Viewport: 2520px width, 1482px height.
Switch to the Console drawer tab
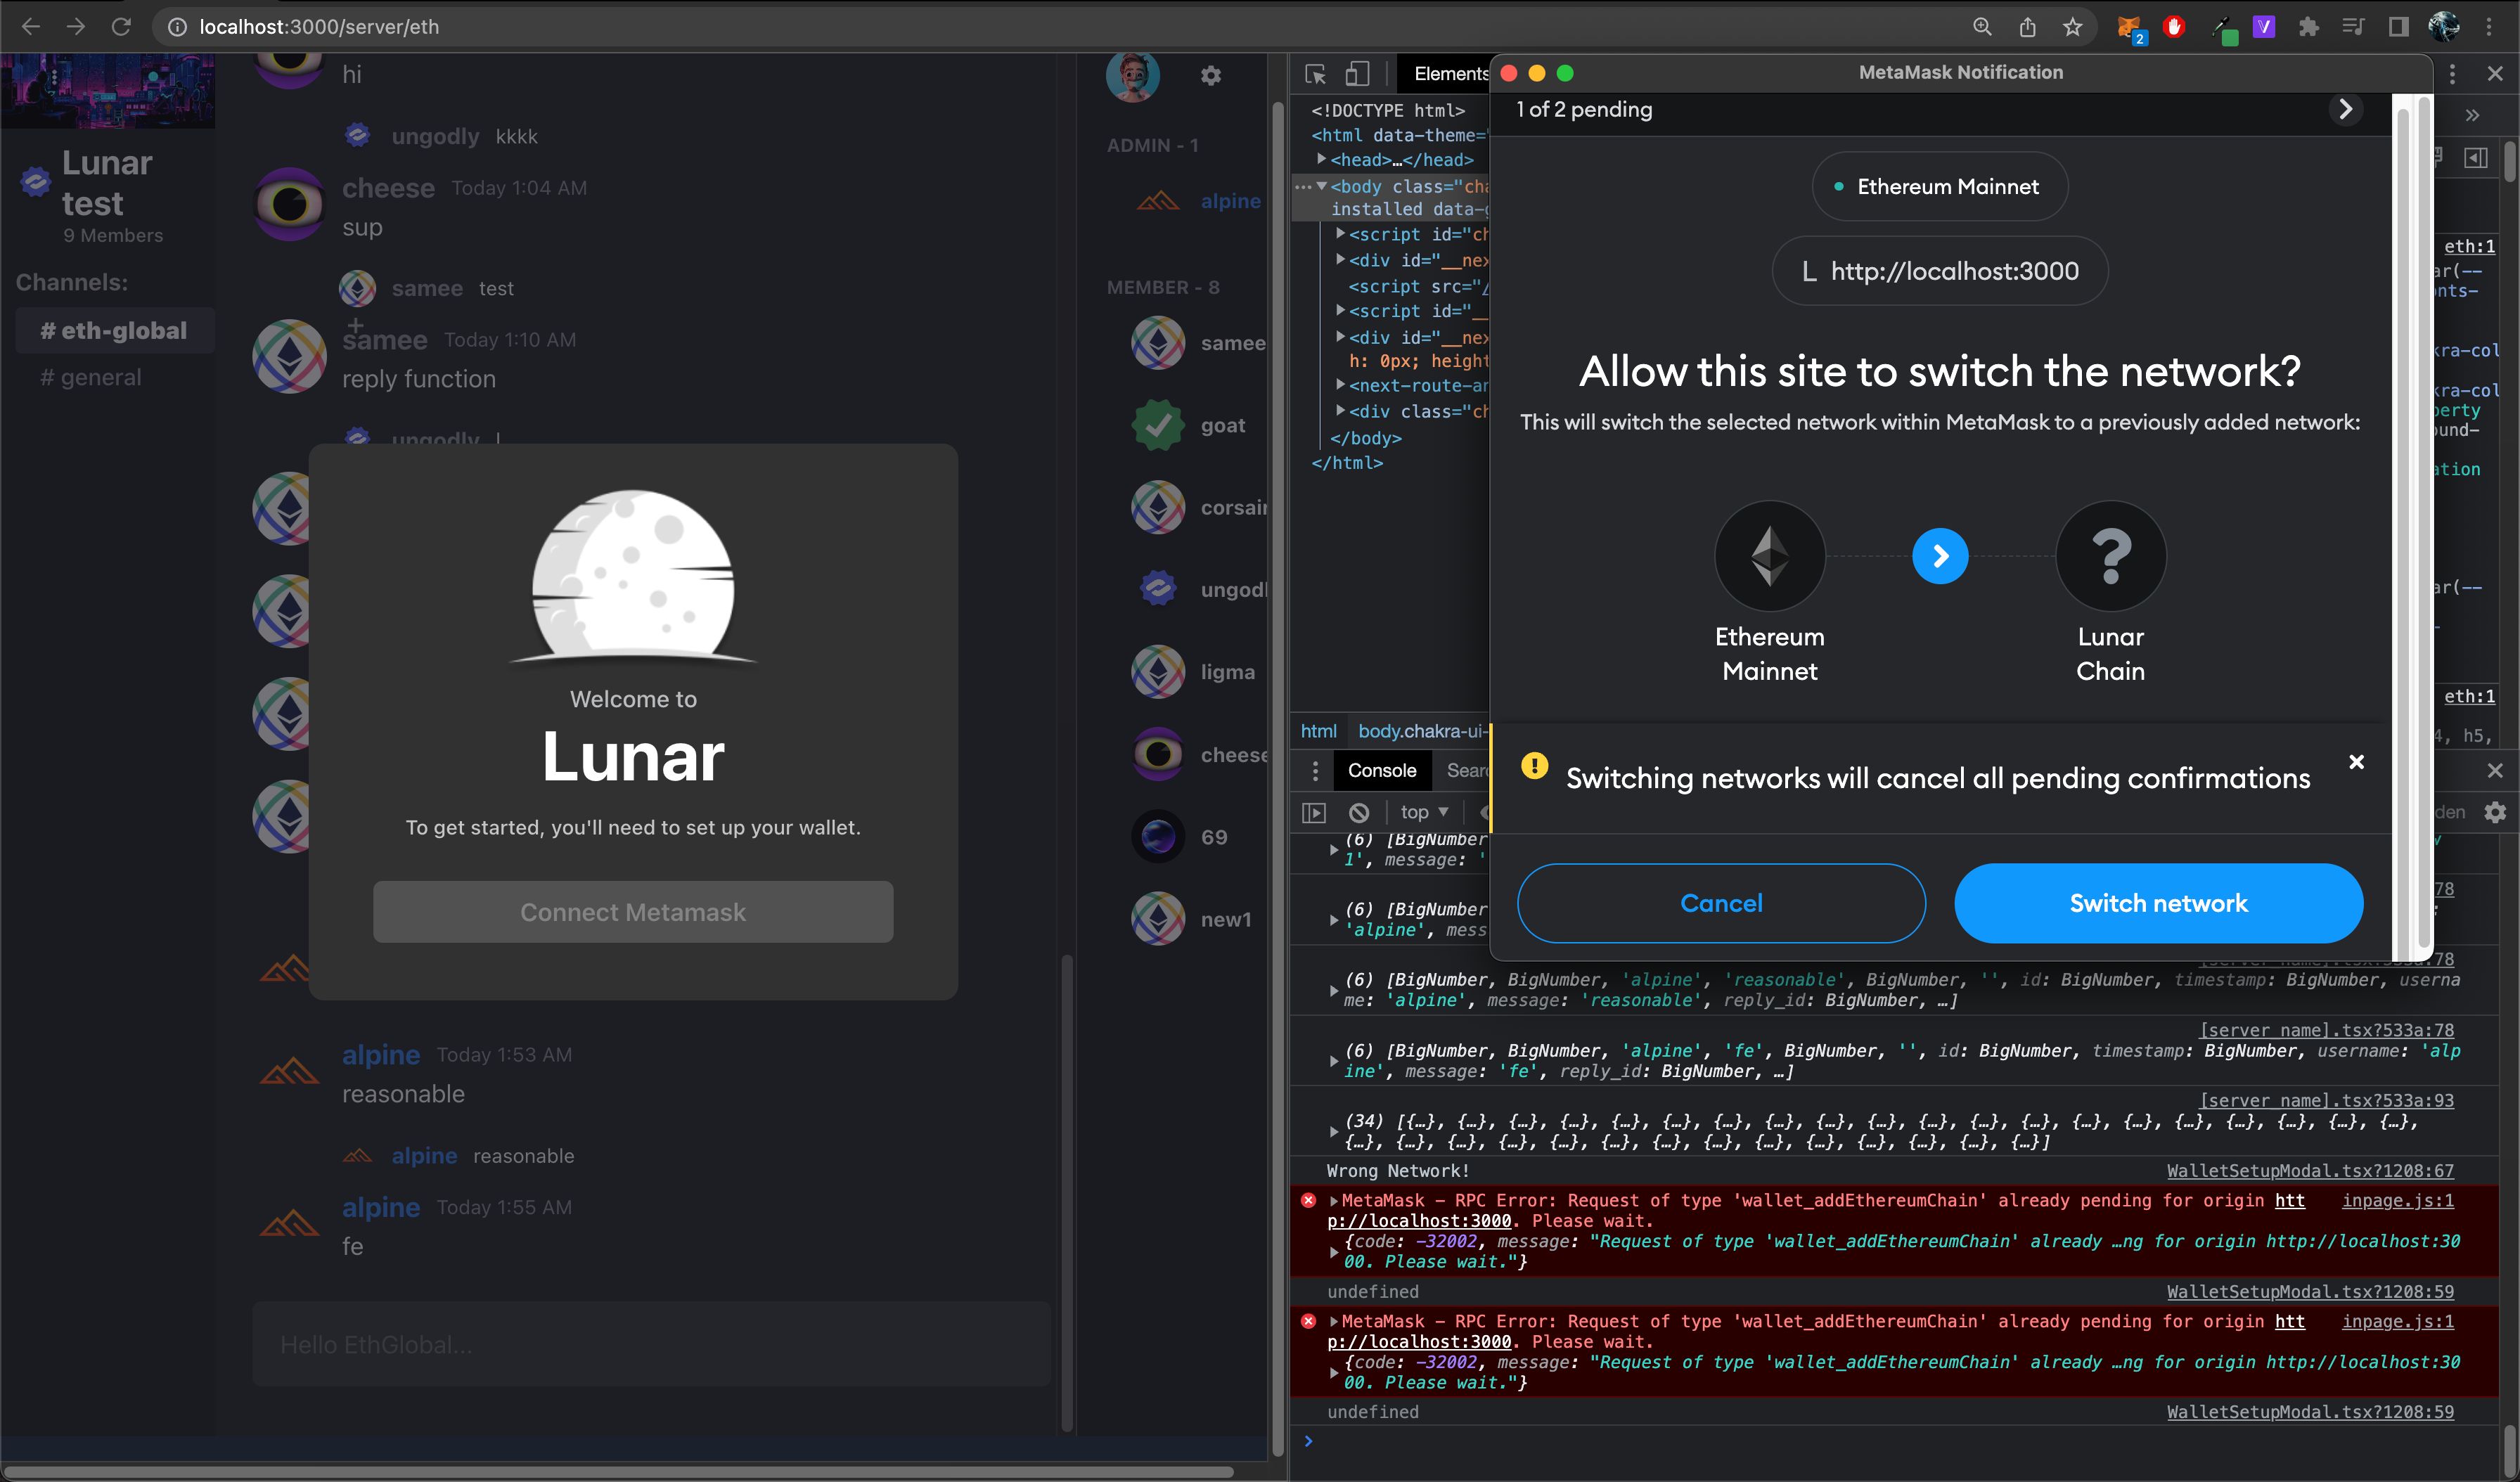pyautogui.click(x=1381, y=770)
